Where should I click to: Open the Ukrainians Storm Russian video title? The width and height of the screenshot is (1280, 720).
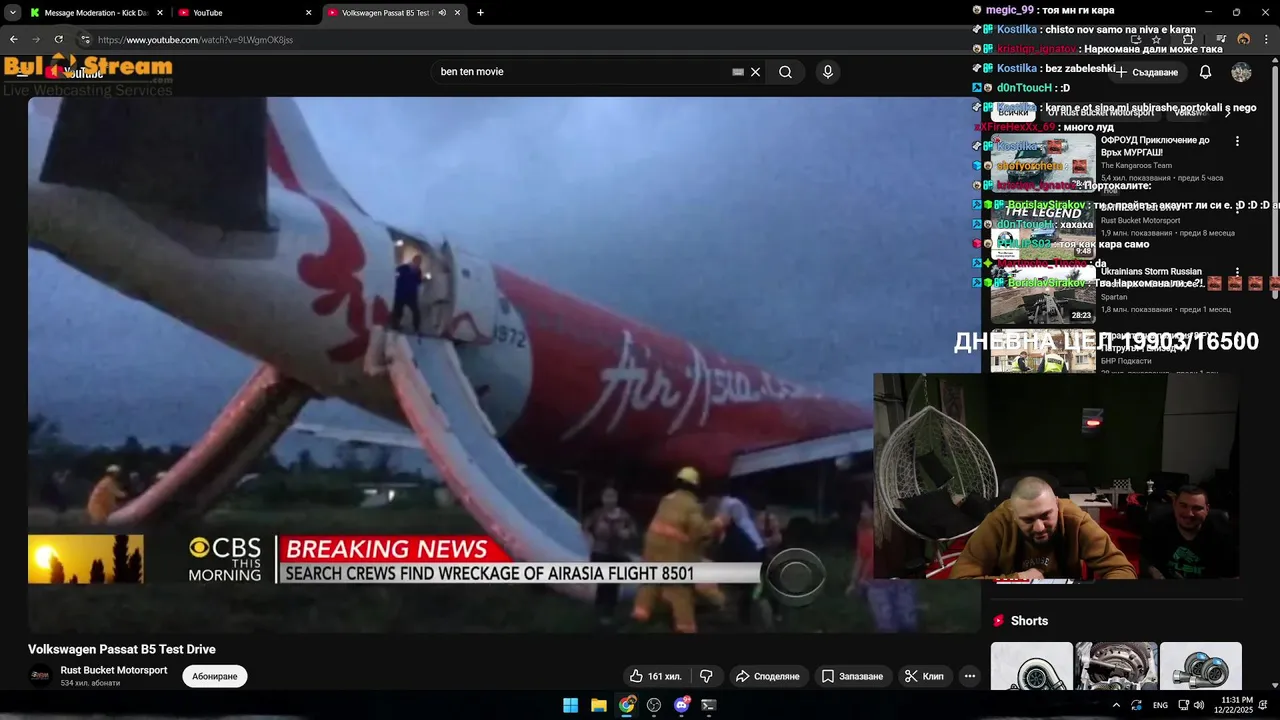pyautogui.click(x=1151, y=277)
